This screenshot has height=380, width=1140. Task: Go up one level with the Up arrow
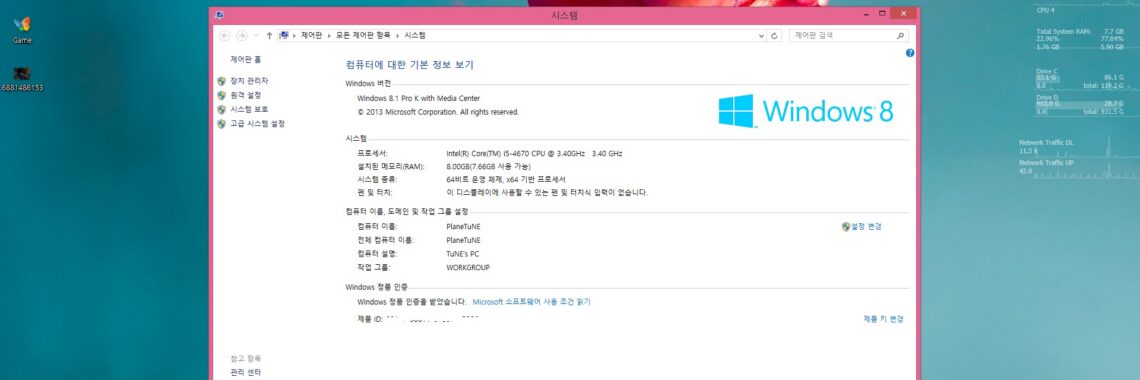click(x=270, y=36)
